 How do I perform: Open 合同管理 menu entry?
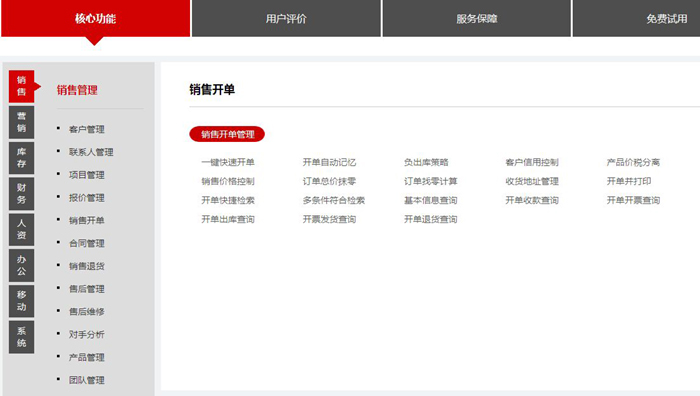click(87, 243)
